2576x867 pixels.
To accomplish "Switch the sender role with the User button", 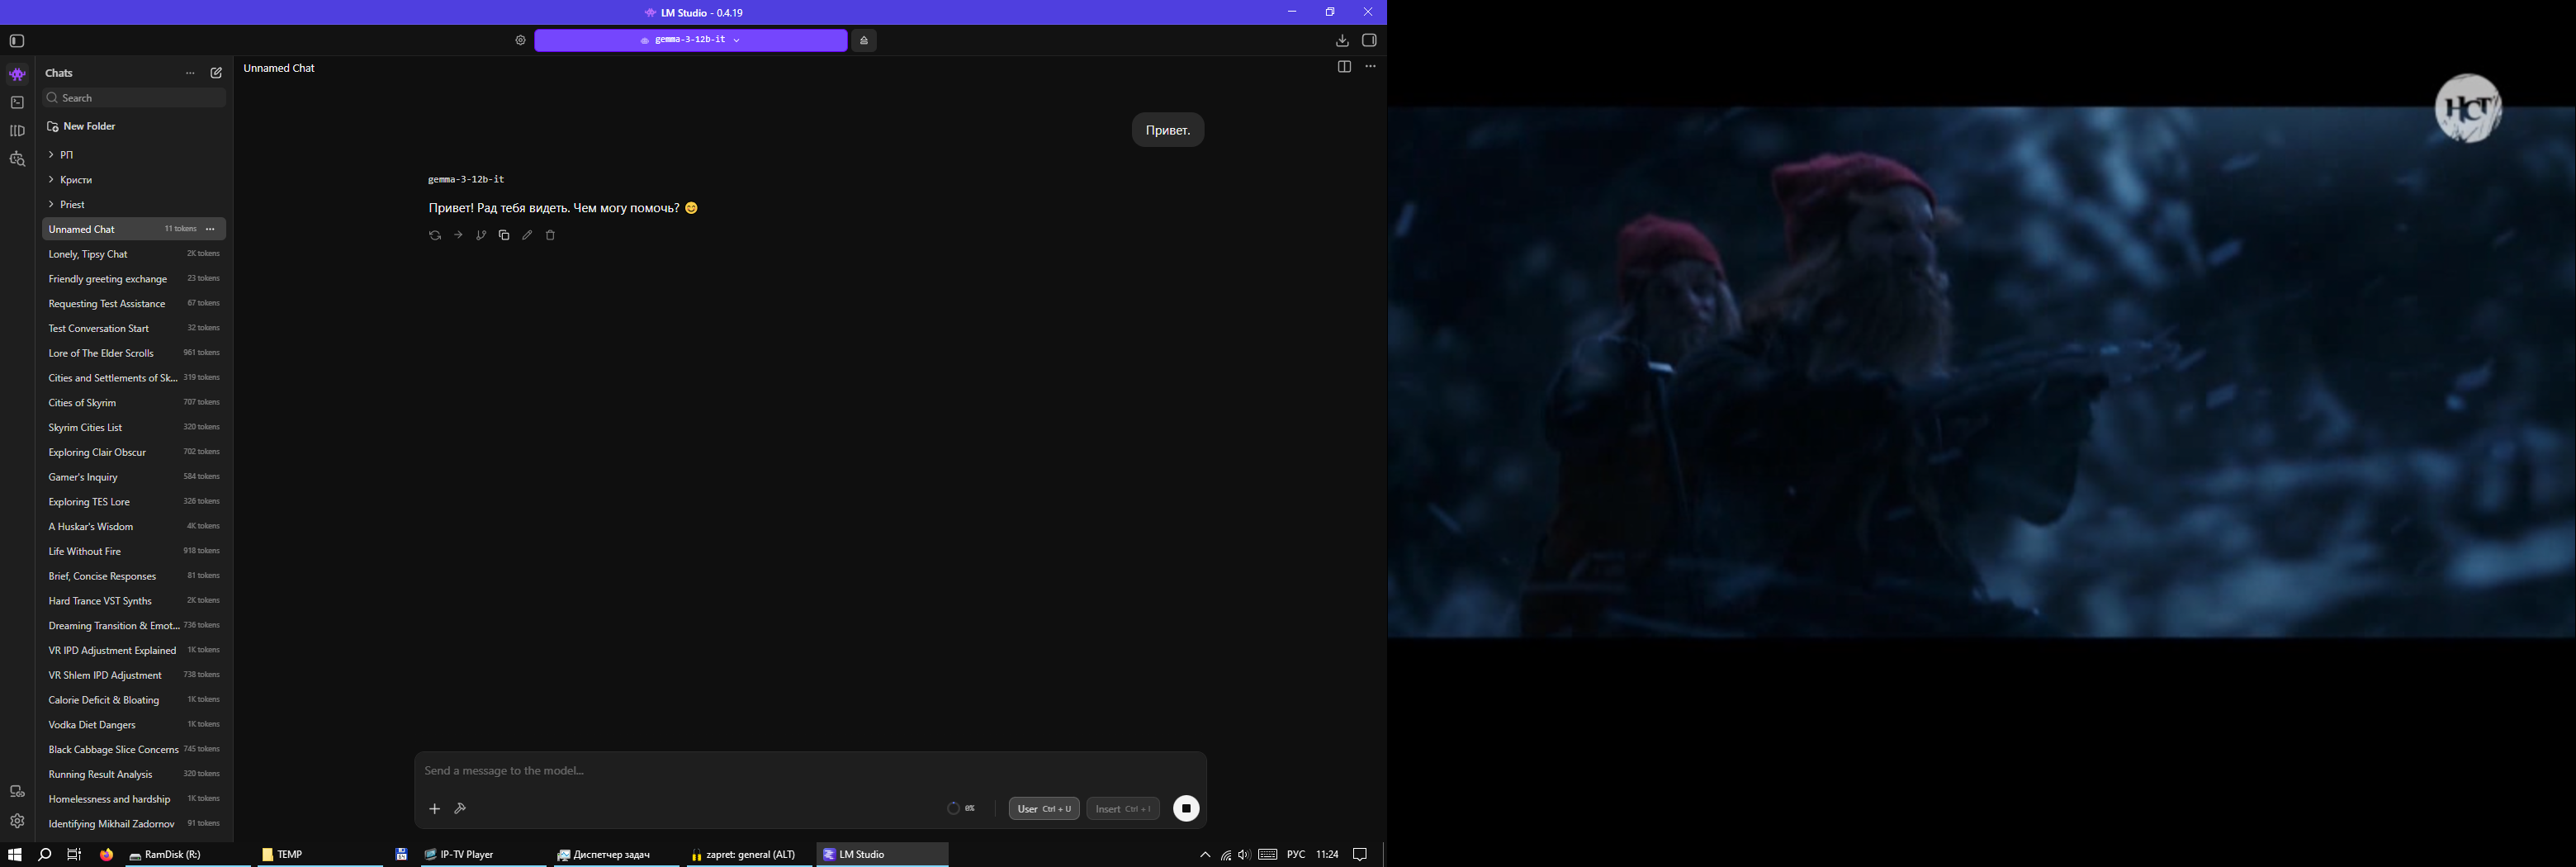I will [1044, 809].
